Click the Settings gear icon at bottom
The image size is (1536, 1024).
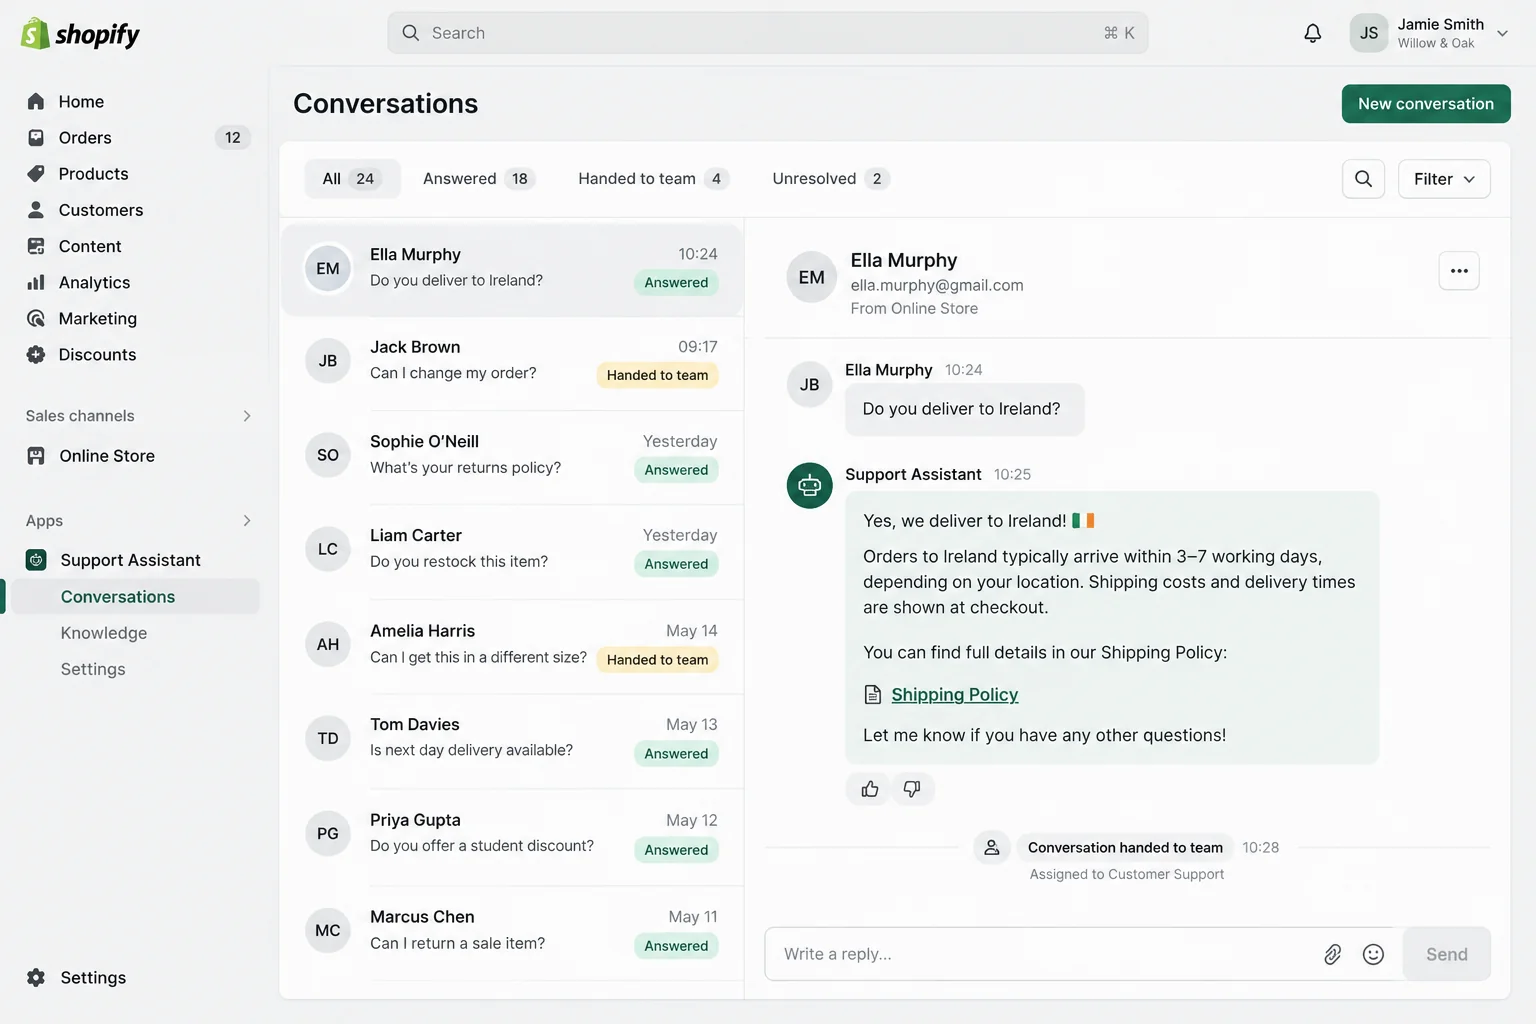click(x=36, y=977)
